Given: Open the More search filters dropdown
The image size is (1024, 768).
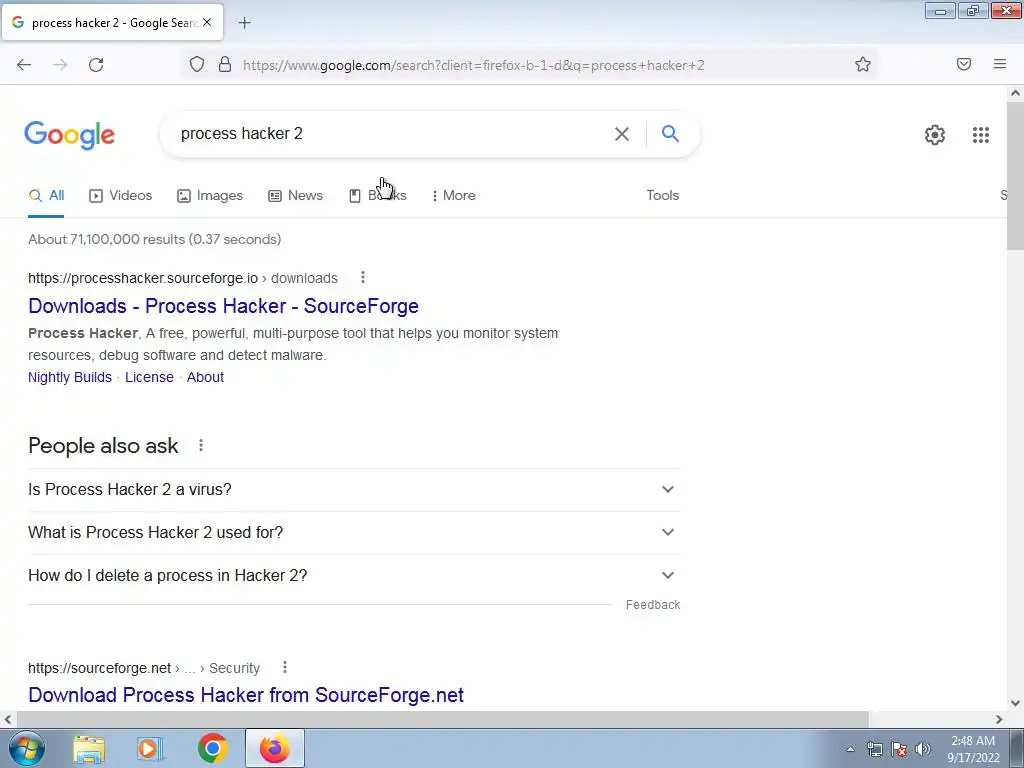Looking at the screenshot, I should pyautogui.click(x=454, y=195).
